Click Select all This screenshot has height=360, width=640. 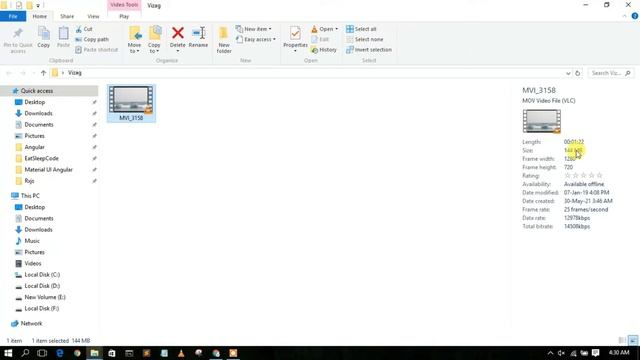click(x=361, y=29)
